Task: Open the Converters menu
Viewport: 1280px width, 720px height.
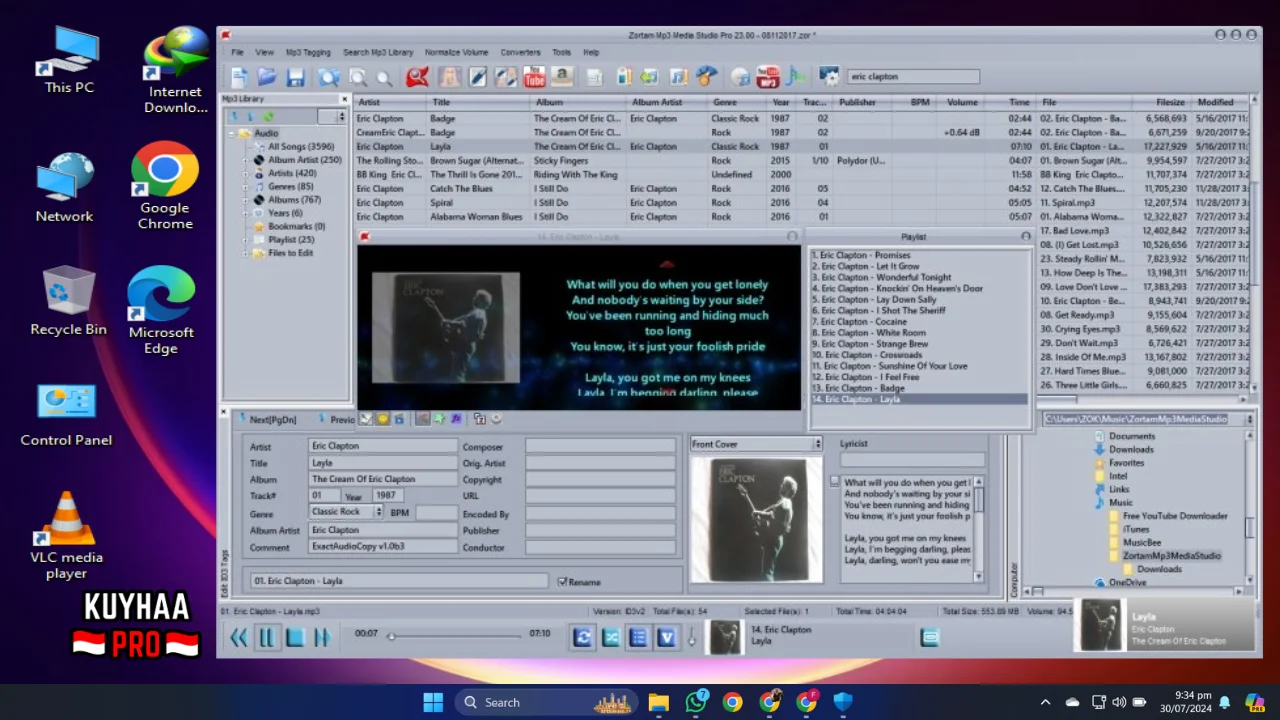Action: tap(520, 52)
